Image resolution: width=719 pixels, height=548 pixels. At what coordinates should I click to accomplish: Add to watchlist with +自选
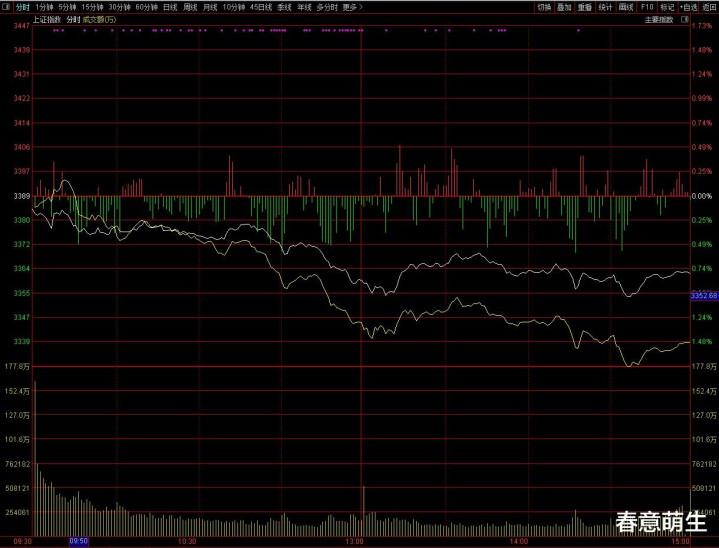pyautogui.click(x=688, y=7)
